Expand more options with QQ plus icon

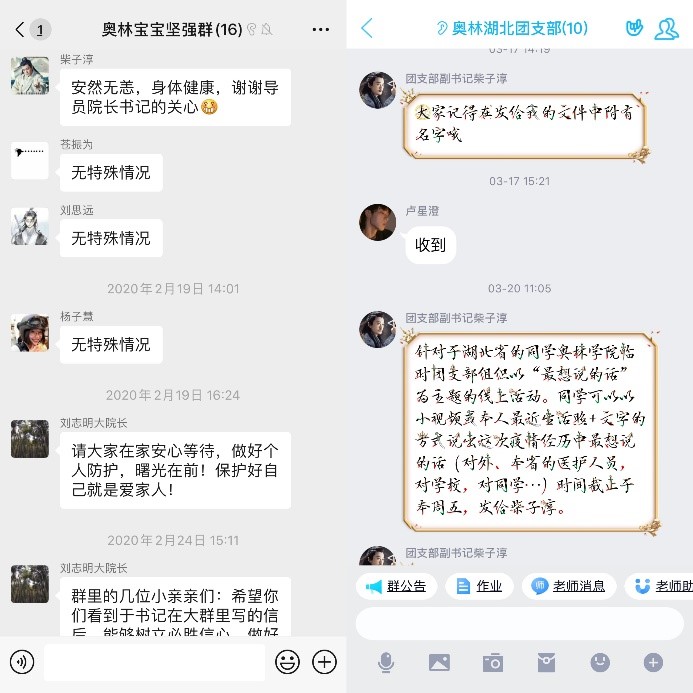coord(653,663)
